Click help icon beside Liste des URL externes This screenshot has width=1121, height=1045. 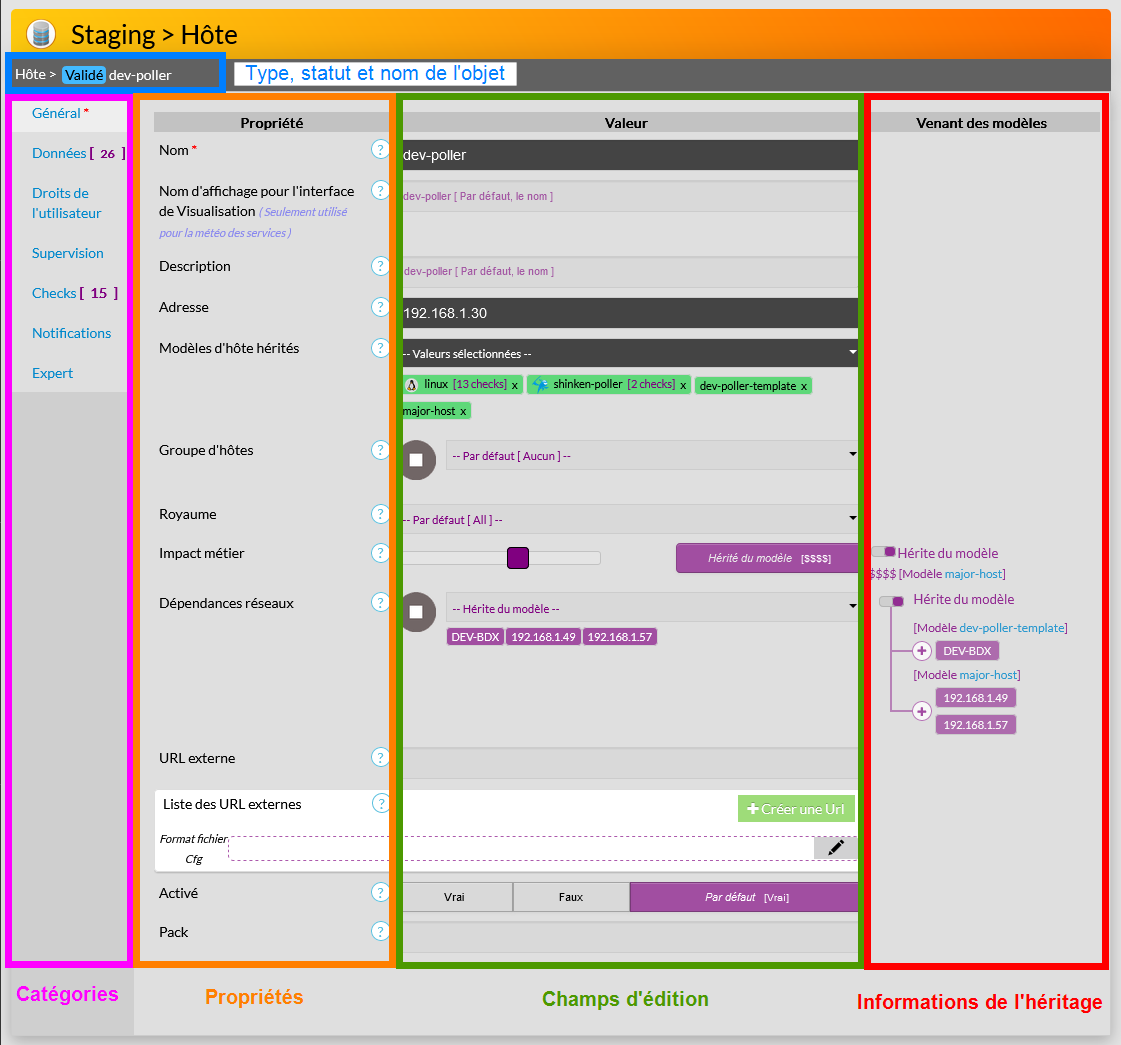[x=381, y=803]
